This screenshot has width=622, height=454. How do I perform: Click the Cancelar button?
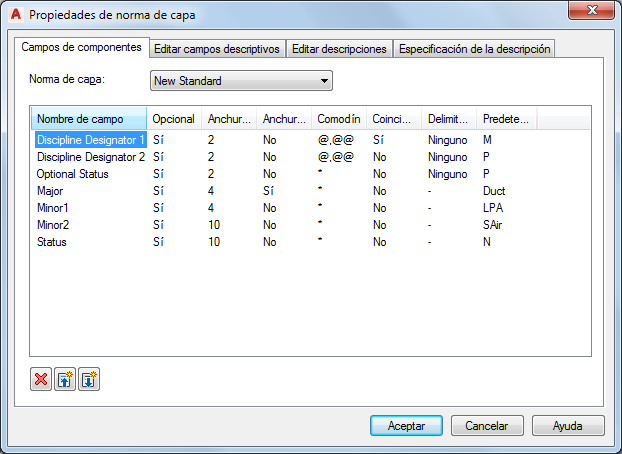(487, 426)
